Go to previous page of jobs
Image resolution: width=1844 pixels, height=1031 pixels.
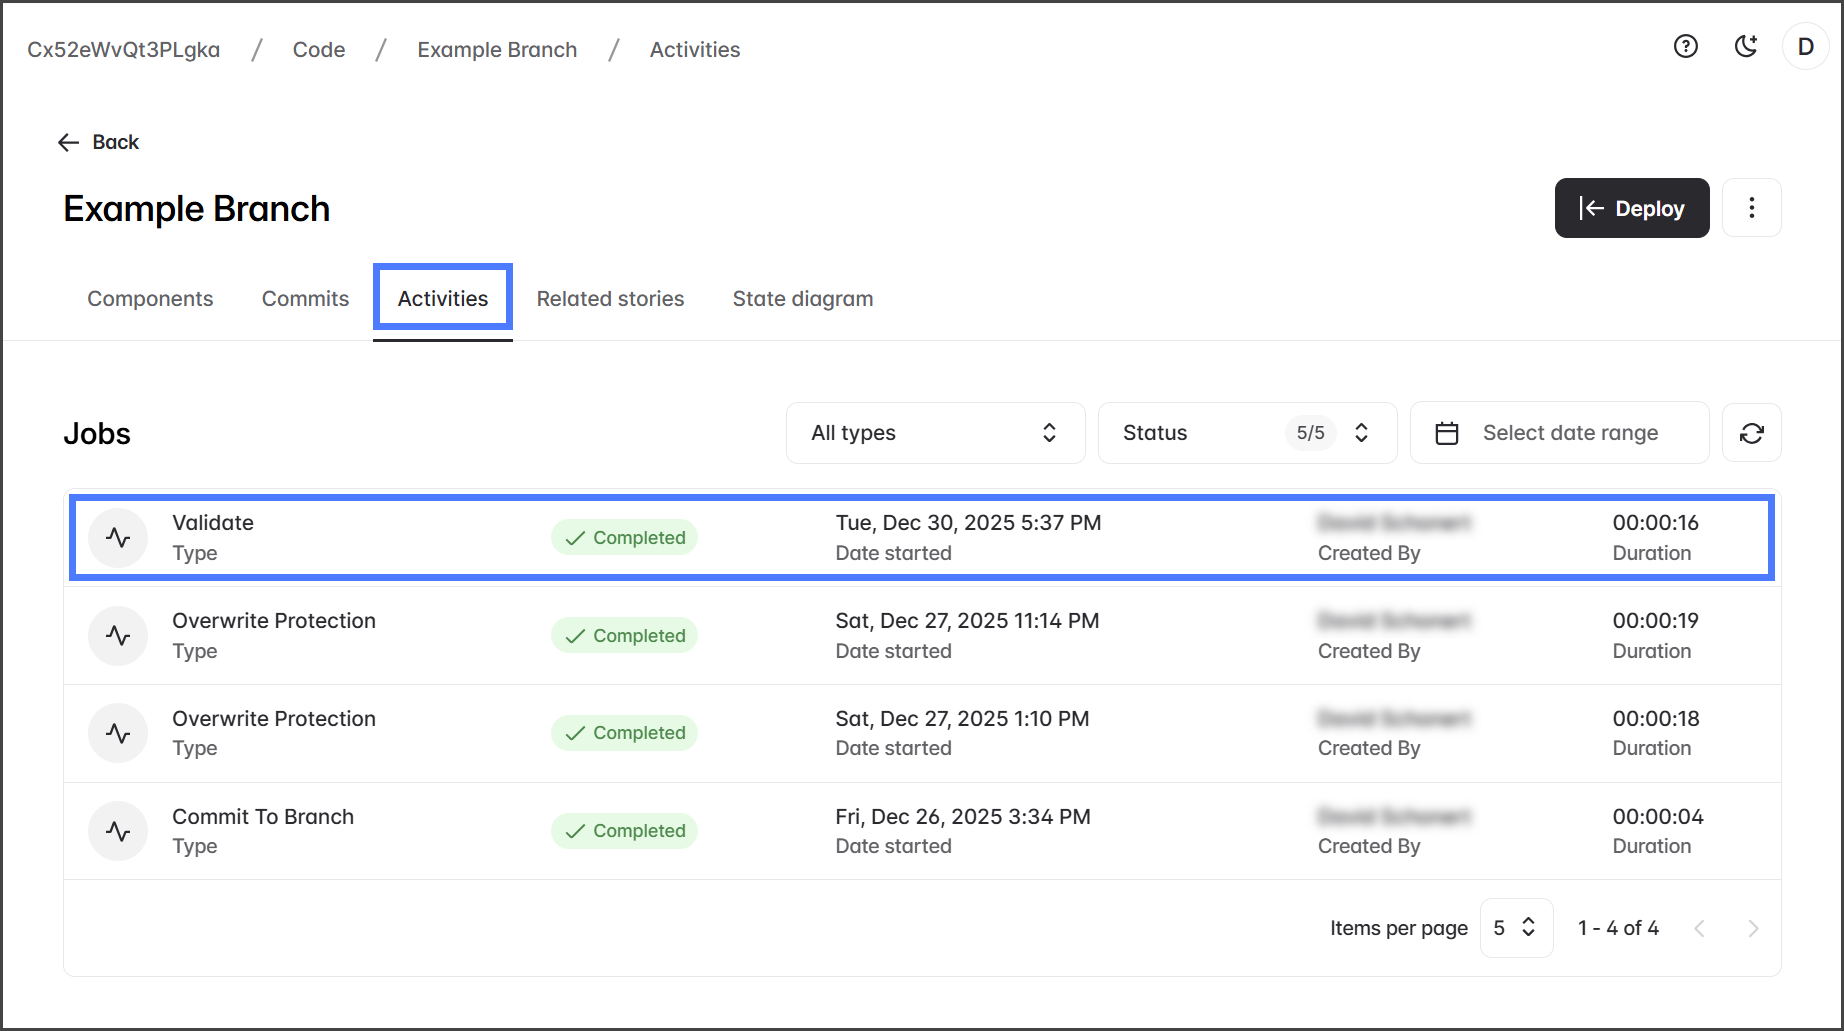coord(1699,929)
